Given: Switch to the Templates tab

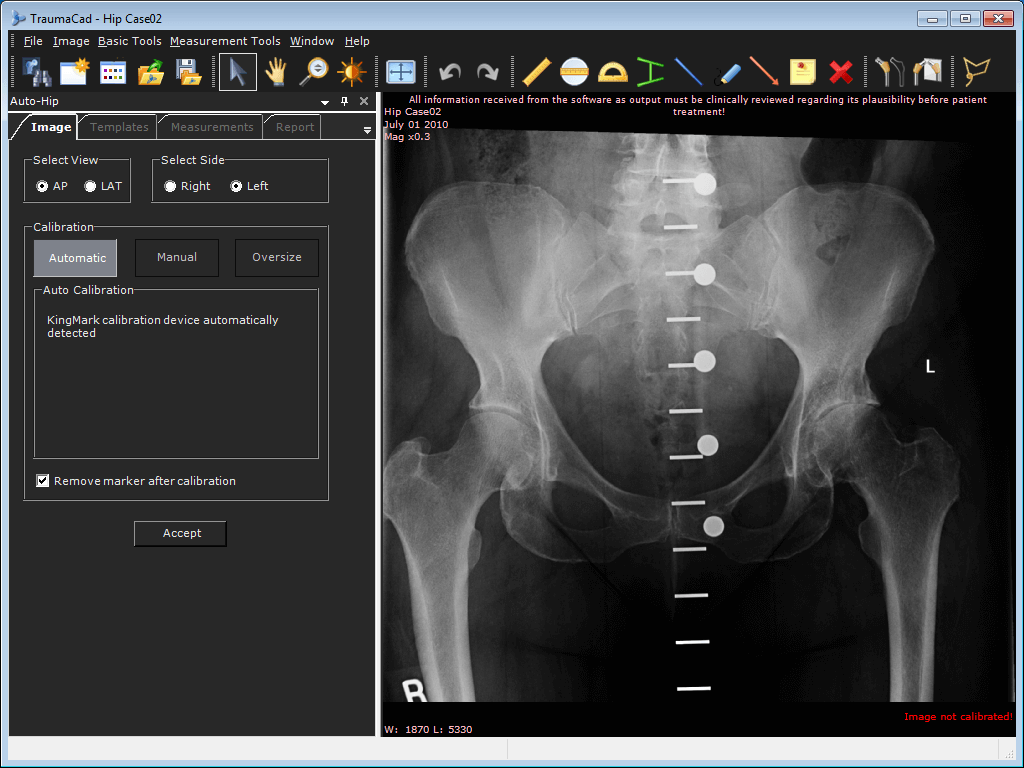Looking at the screenshot, I should [119, 127].
